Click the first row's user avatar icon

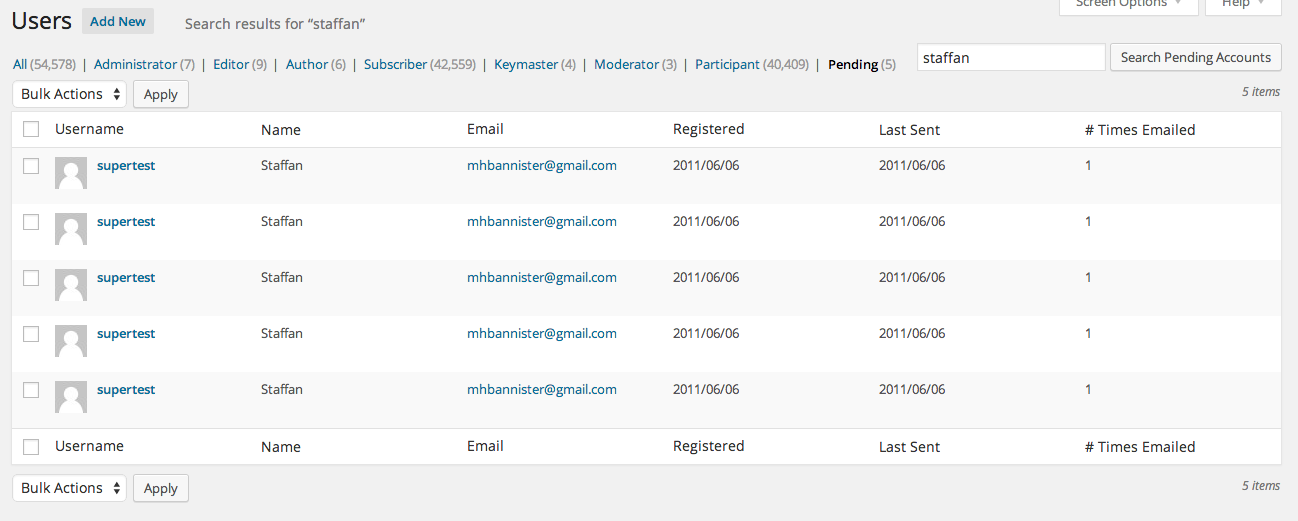click(x=71, y=173)
